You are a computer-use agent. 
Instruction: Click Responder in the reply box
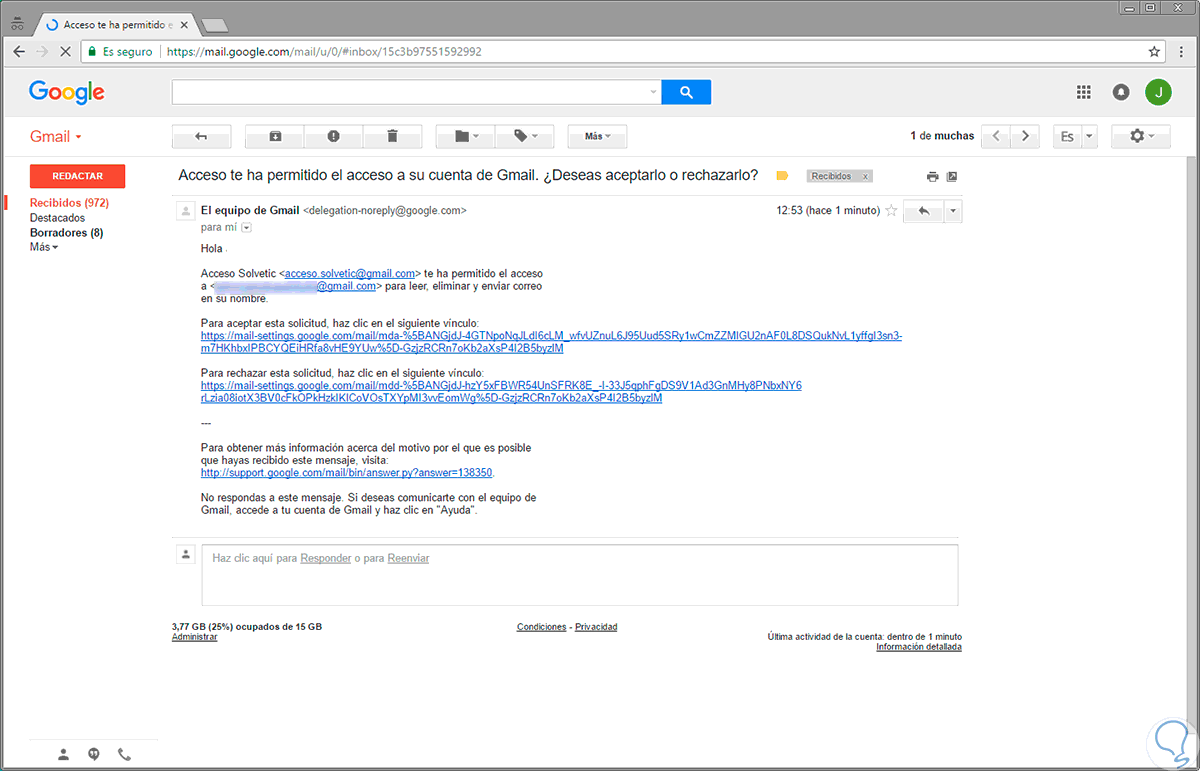click(x=325, y=558)
